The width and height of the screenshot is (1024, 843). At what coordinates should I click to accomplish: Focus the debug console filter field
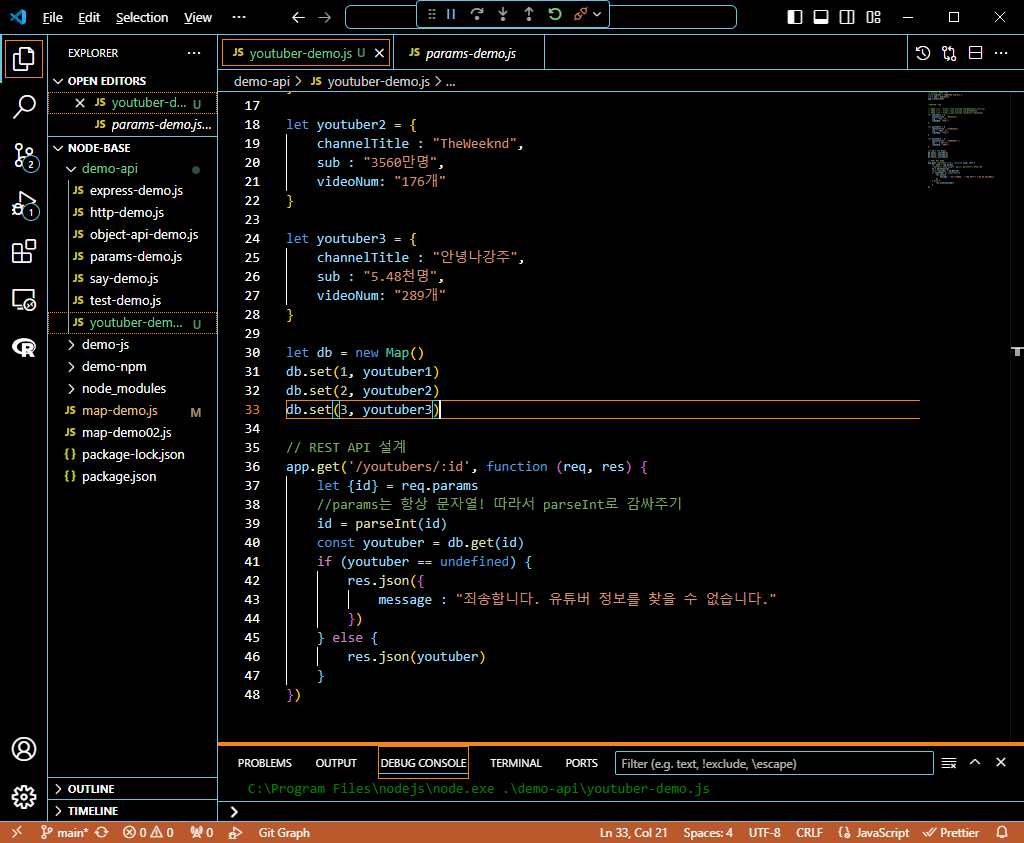pos(774,763)
